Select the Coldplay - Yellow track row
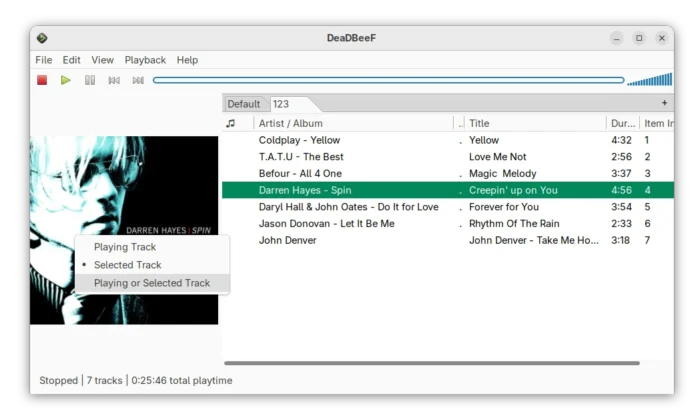 (300, 140)
